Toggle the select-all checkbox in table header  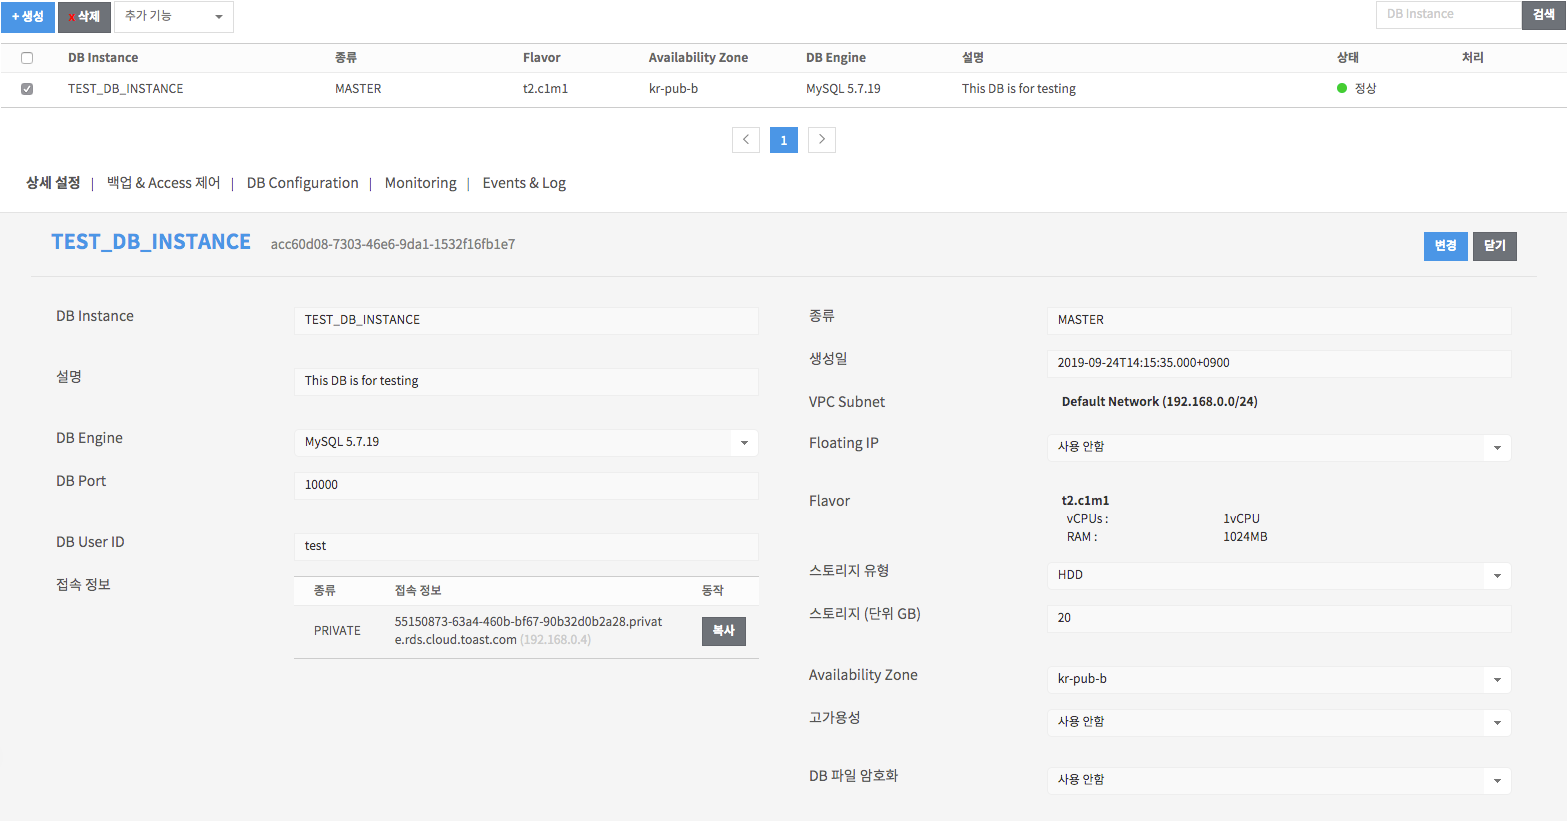27,58
